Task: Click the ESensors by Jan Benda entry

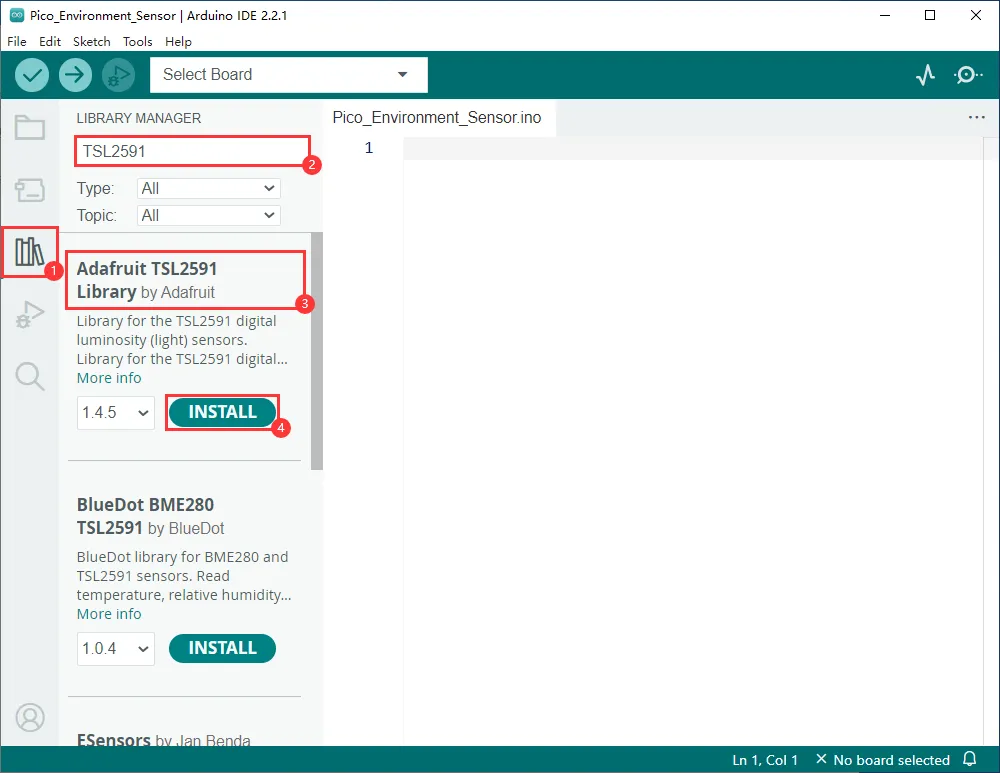Action: (x=163, y=740)
